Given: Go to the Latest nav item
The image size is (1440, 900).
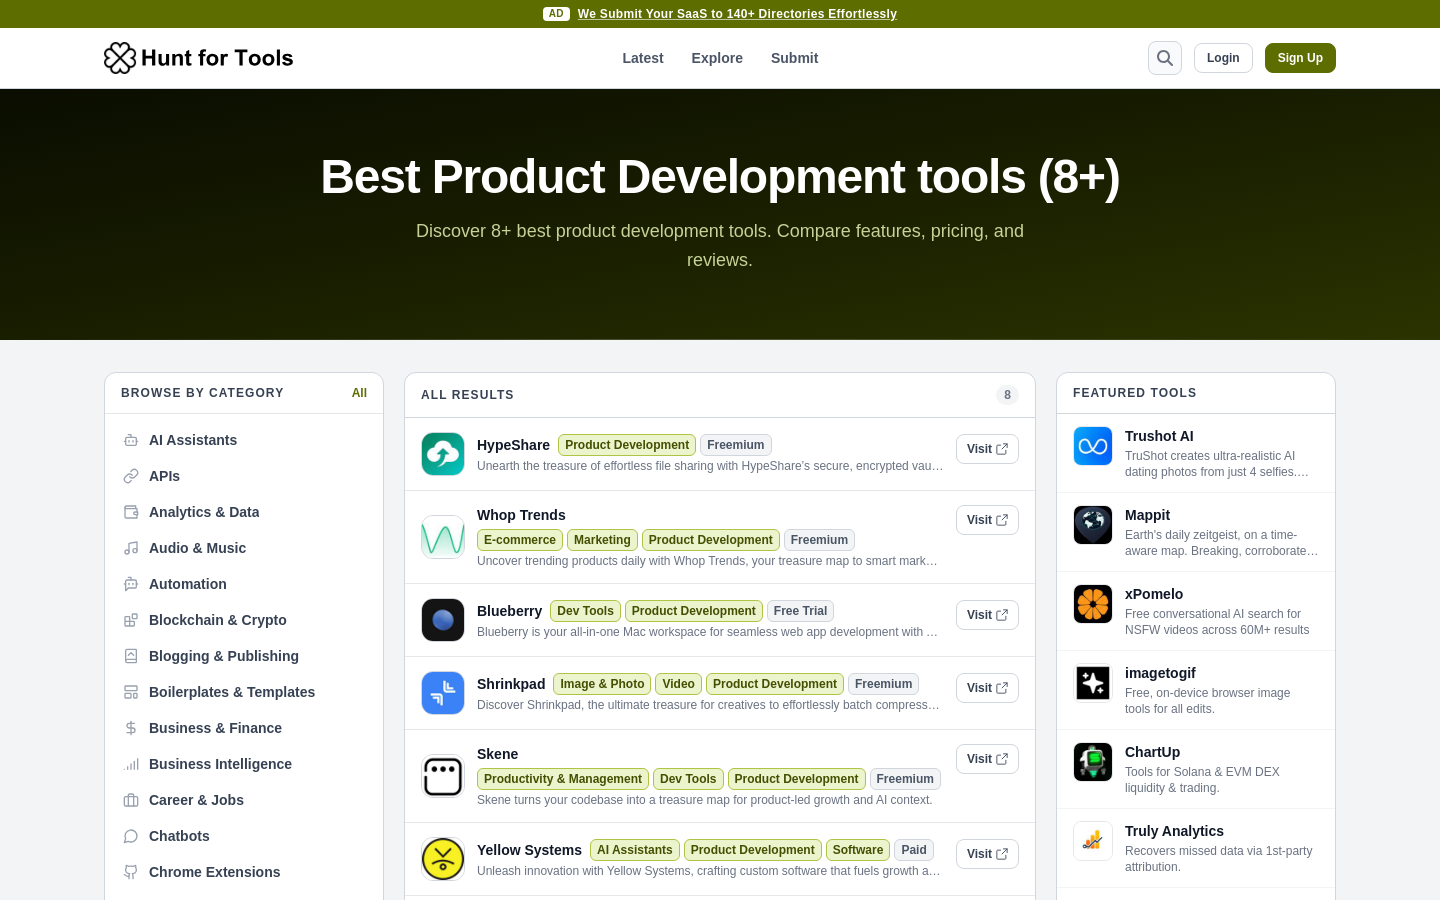Looking at the screenshot, I should tap(643, 58).
